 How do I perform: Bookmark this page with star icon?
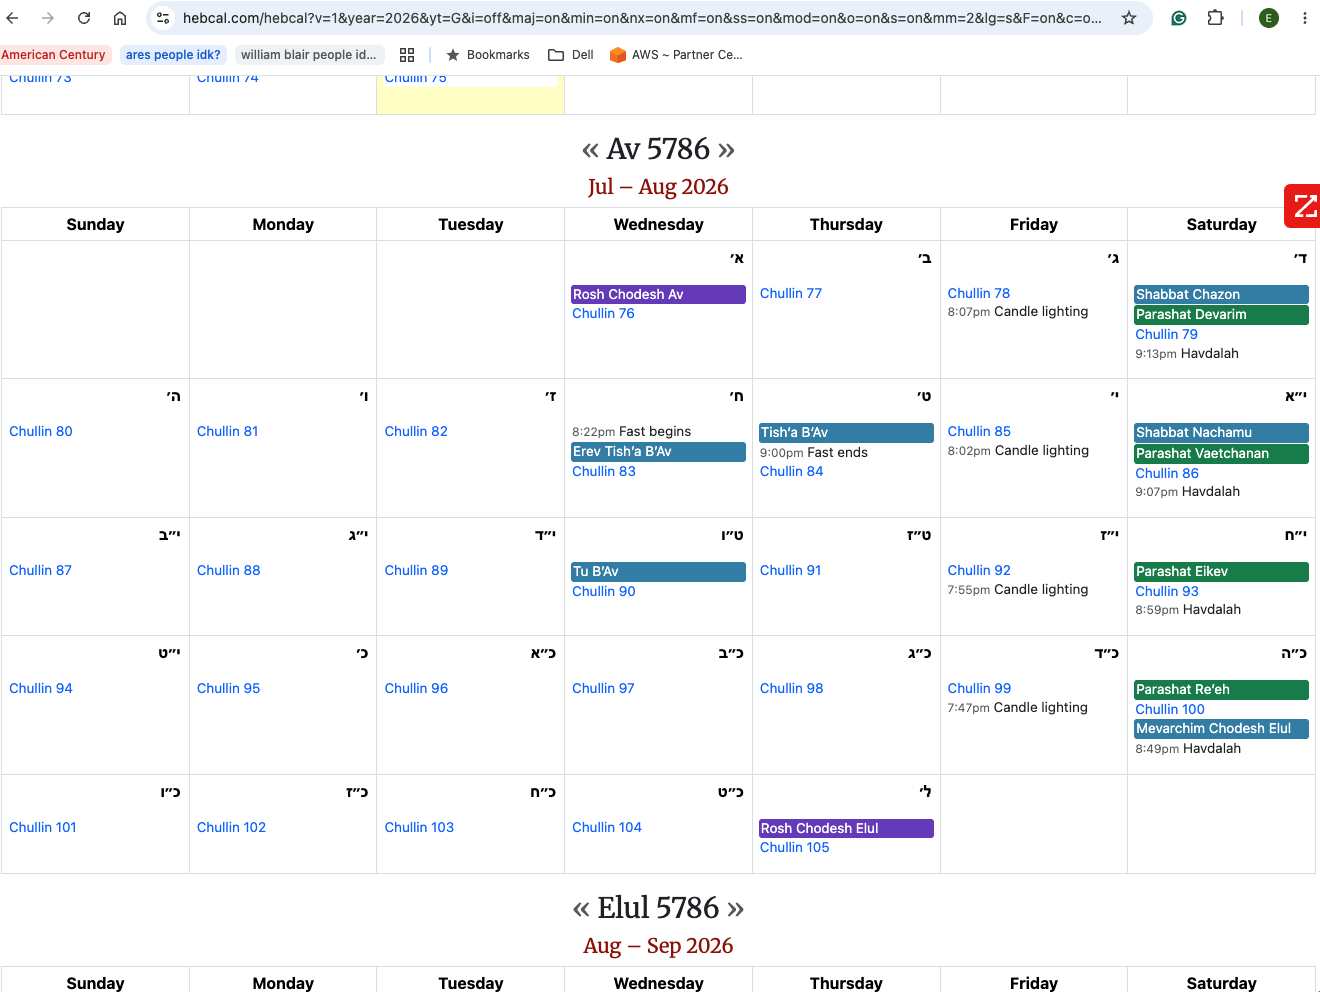(x=1129, y=18)
